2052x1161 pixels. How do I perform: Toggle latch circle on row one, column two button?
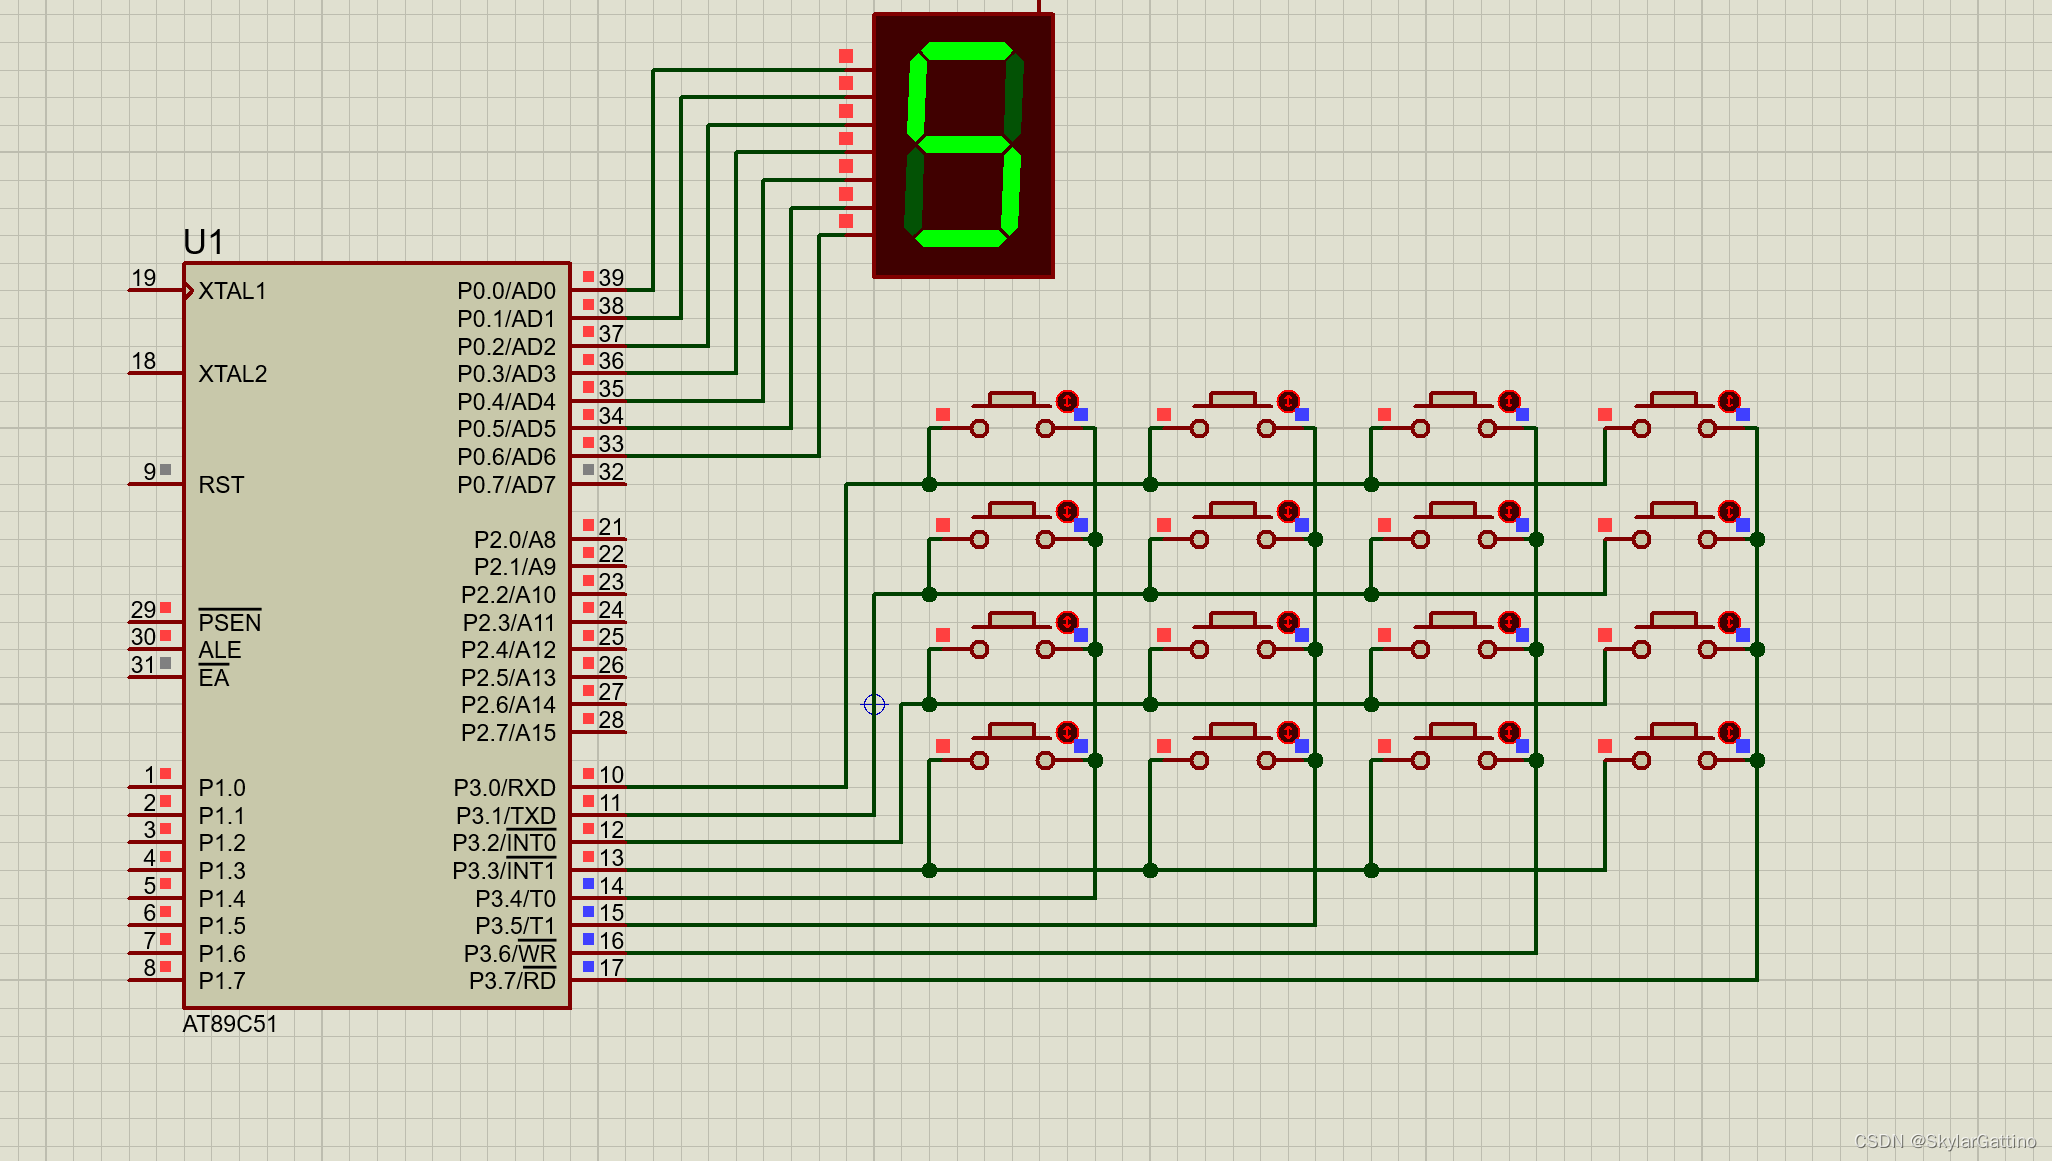pyautogui.click(x=1288, y=401)
